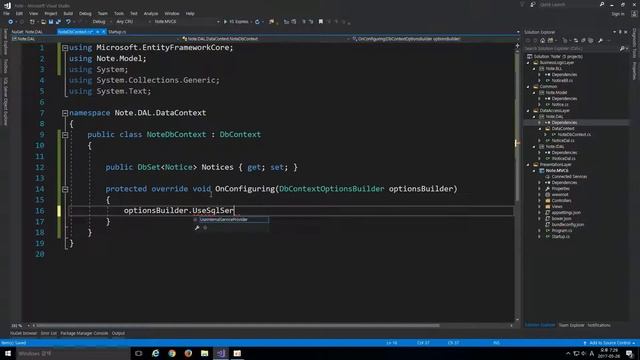Viewport: 640px width, 360px height.
Task: Open the Tools menu
Action: pyautogui.click(x=119, y=13)
